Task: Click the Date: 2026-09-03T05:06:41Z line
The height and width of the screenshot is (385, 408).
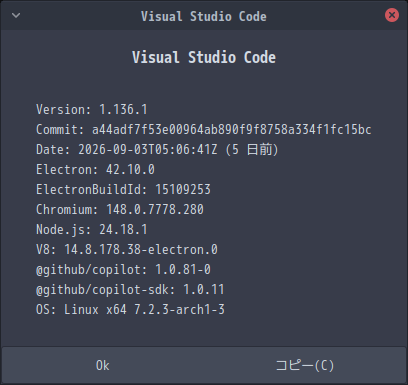Action: (x=157, y=150)
